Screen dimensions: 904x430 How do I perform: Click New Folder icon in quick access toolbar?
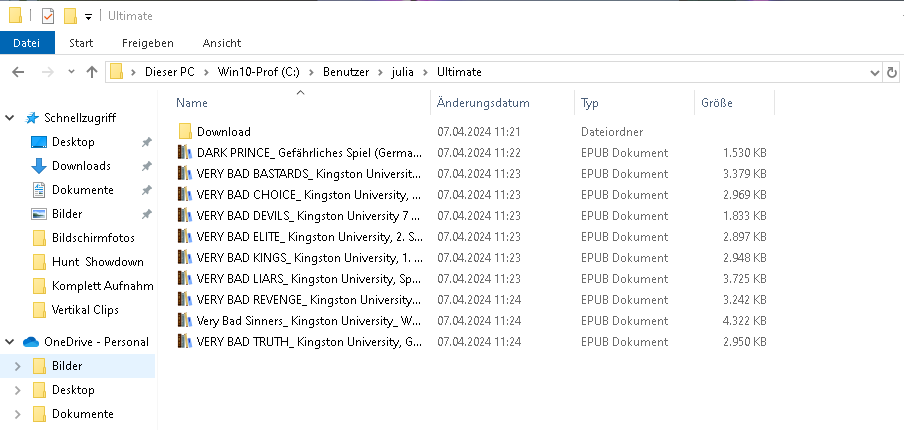point(70,16)
